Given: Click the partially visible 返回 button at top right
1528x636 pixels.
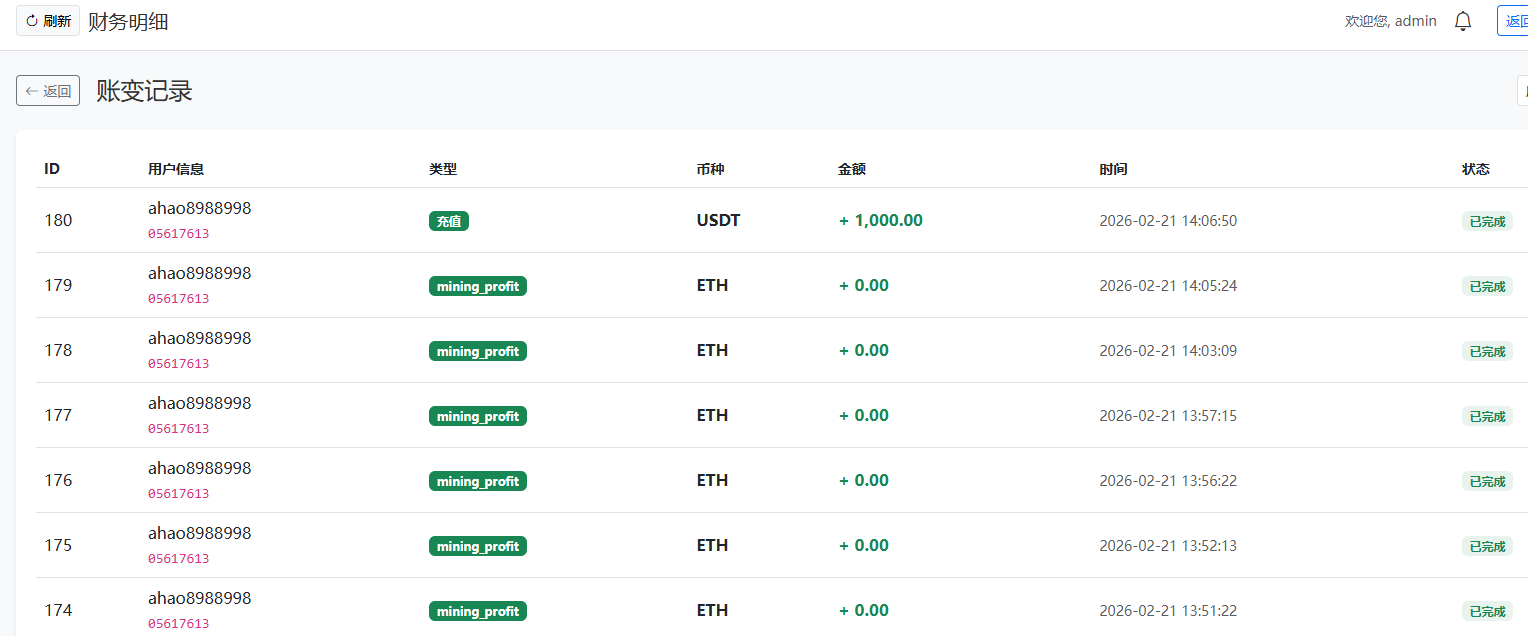Looking at the screenshot, I should point(1514,21).
